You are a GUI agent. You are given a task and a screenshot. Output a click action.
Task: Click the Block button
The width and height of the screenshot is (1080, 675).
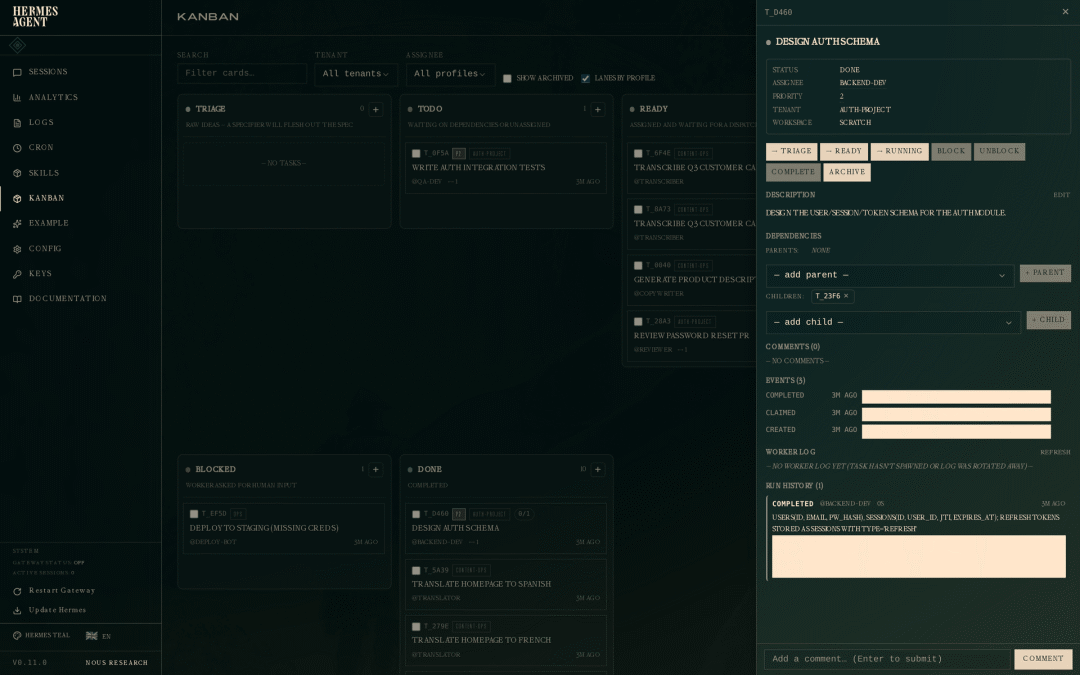click(x=951, y=152)
